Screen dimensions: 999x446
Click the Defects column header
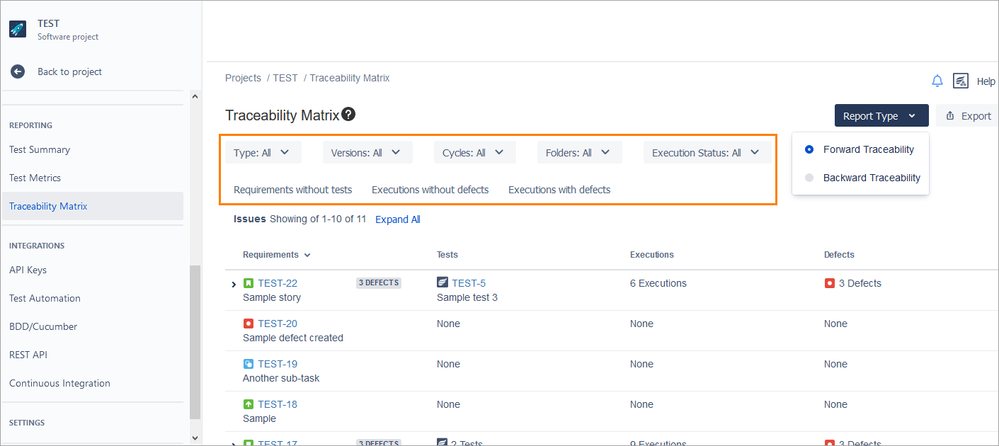click(x=839, y=254)
